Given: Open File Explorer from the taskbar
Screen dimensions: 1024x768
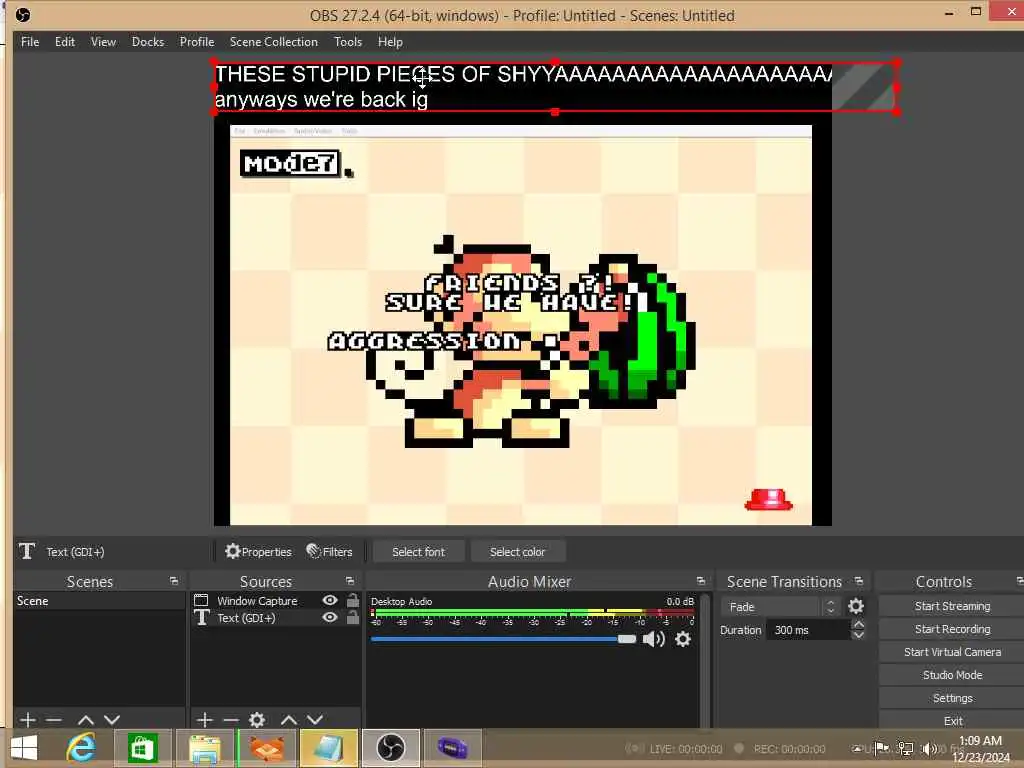Looking at the screenshot, I should coord(204,748).
